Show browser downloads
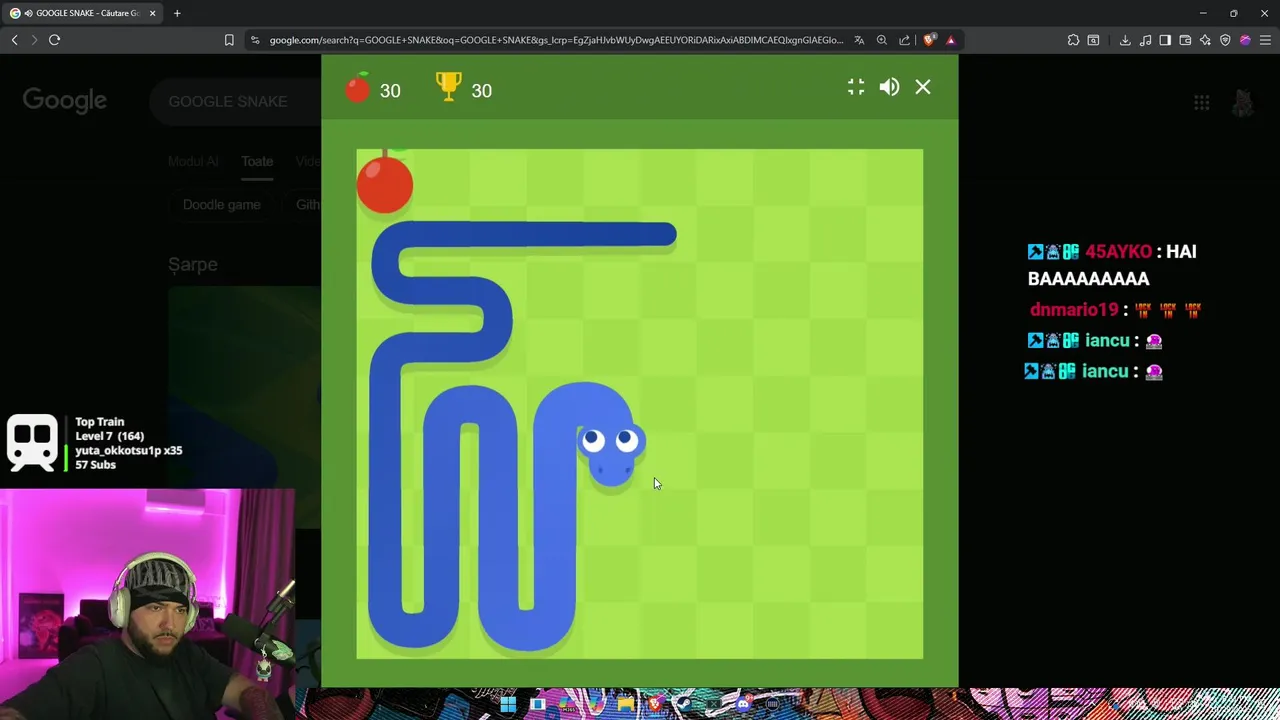1280x720 pixels. pos(1125,40)
